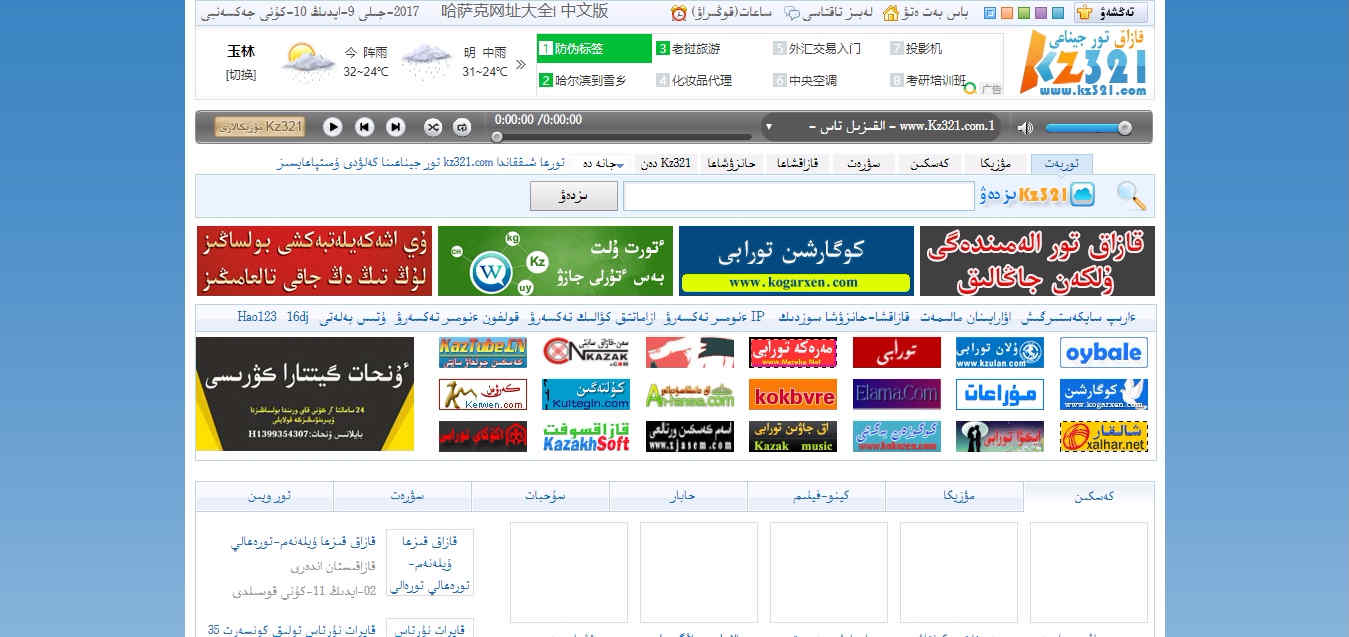The width and height of the screenshot is (1349, 637).
Task: Expand more weather days chevron
Action: coord(520,64)
